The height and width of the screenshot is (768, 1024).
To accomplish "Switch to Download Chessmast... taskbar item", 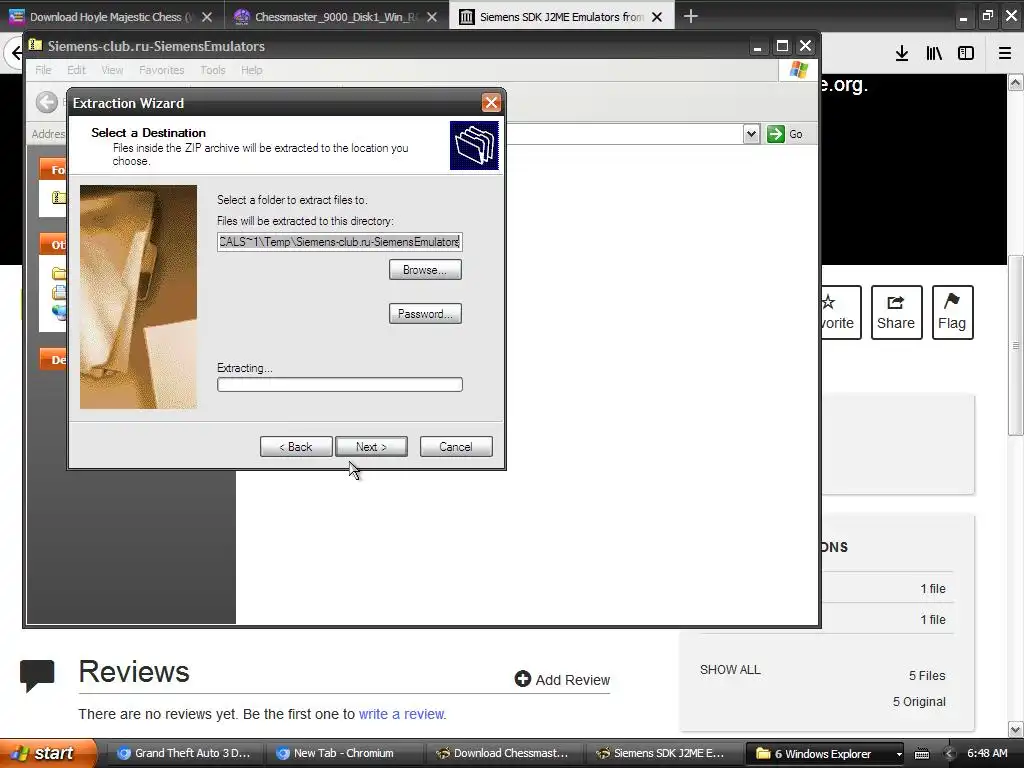I will [x=503, y=753].
